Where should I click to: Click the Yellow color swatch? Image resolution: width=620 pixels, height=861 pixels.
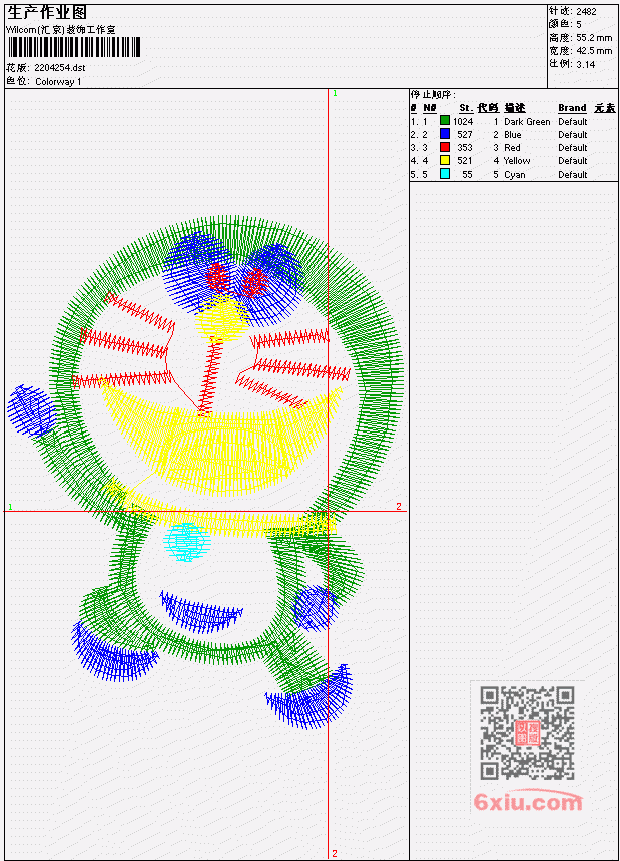pyautogui.click(x=445, y=160)
